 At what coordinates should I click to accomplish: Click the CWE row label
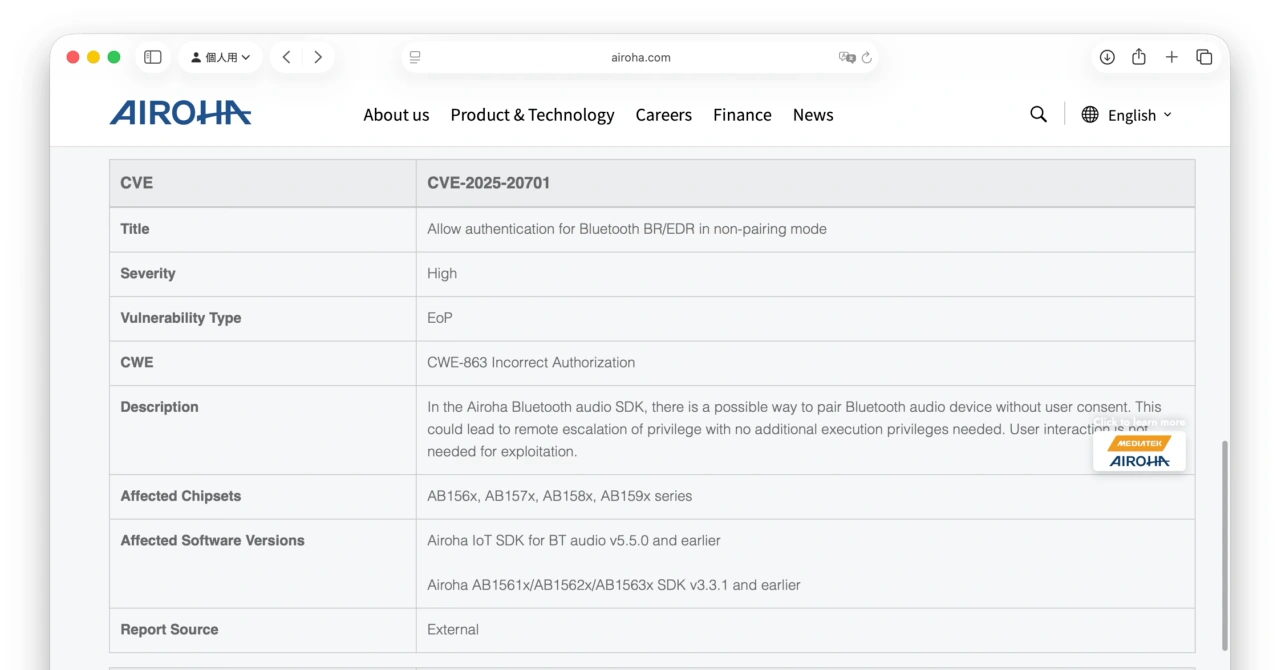pos(137,362)
